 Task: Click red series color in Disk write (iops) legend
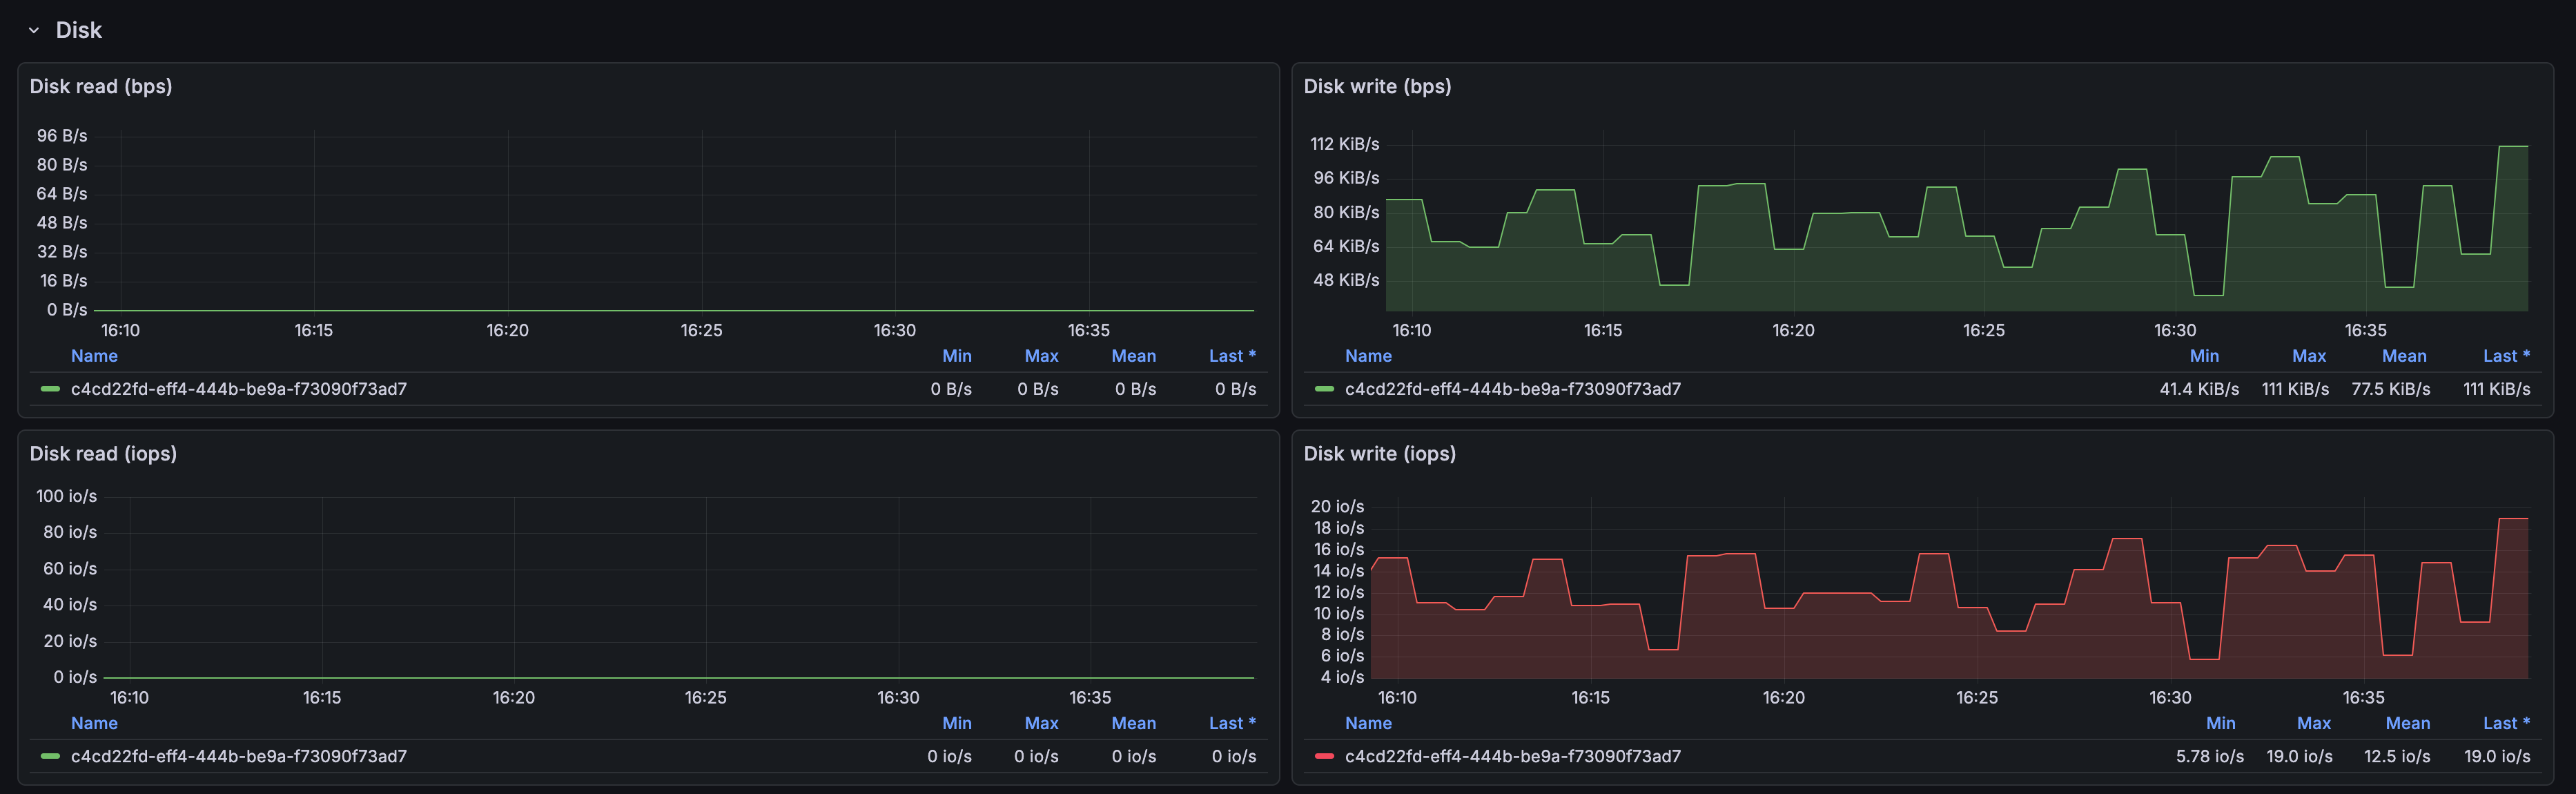point(1324,756)
